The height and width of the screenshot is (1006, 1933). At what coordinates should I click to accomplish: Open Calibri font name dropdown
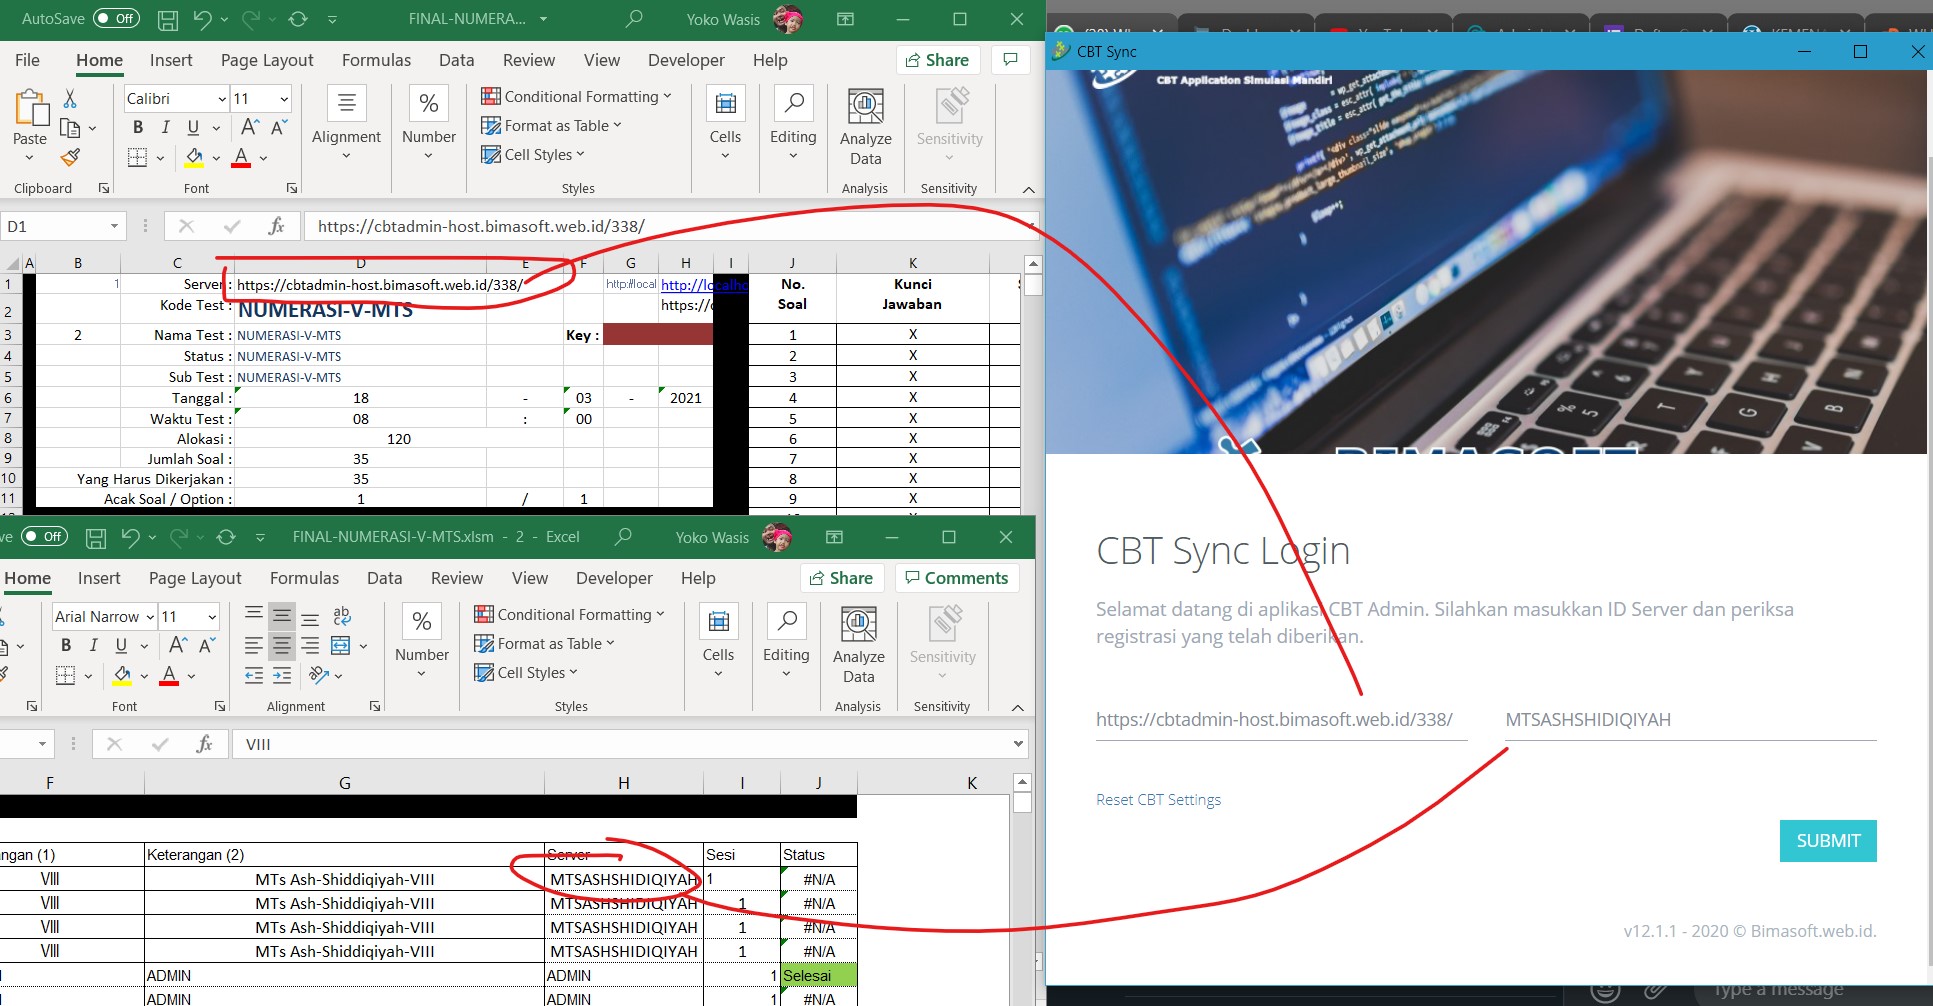[x=222, y=98]
